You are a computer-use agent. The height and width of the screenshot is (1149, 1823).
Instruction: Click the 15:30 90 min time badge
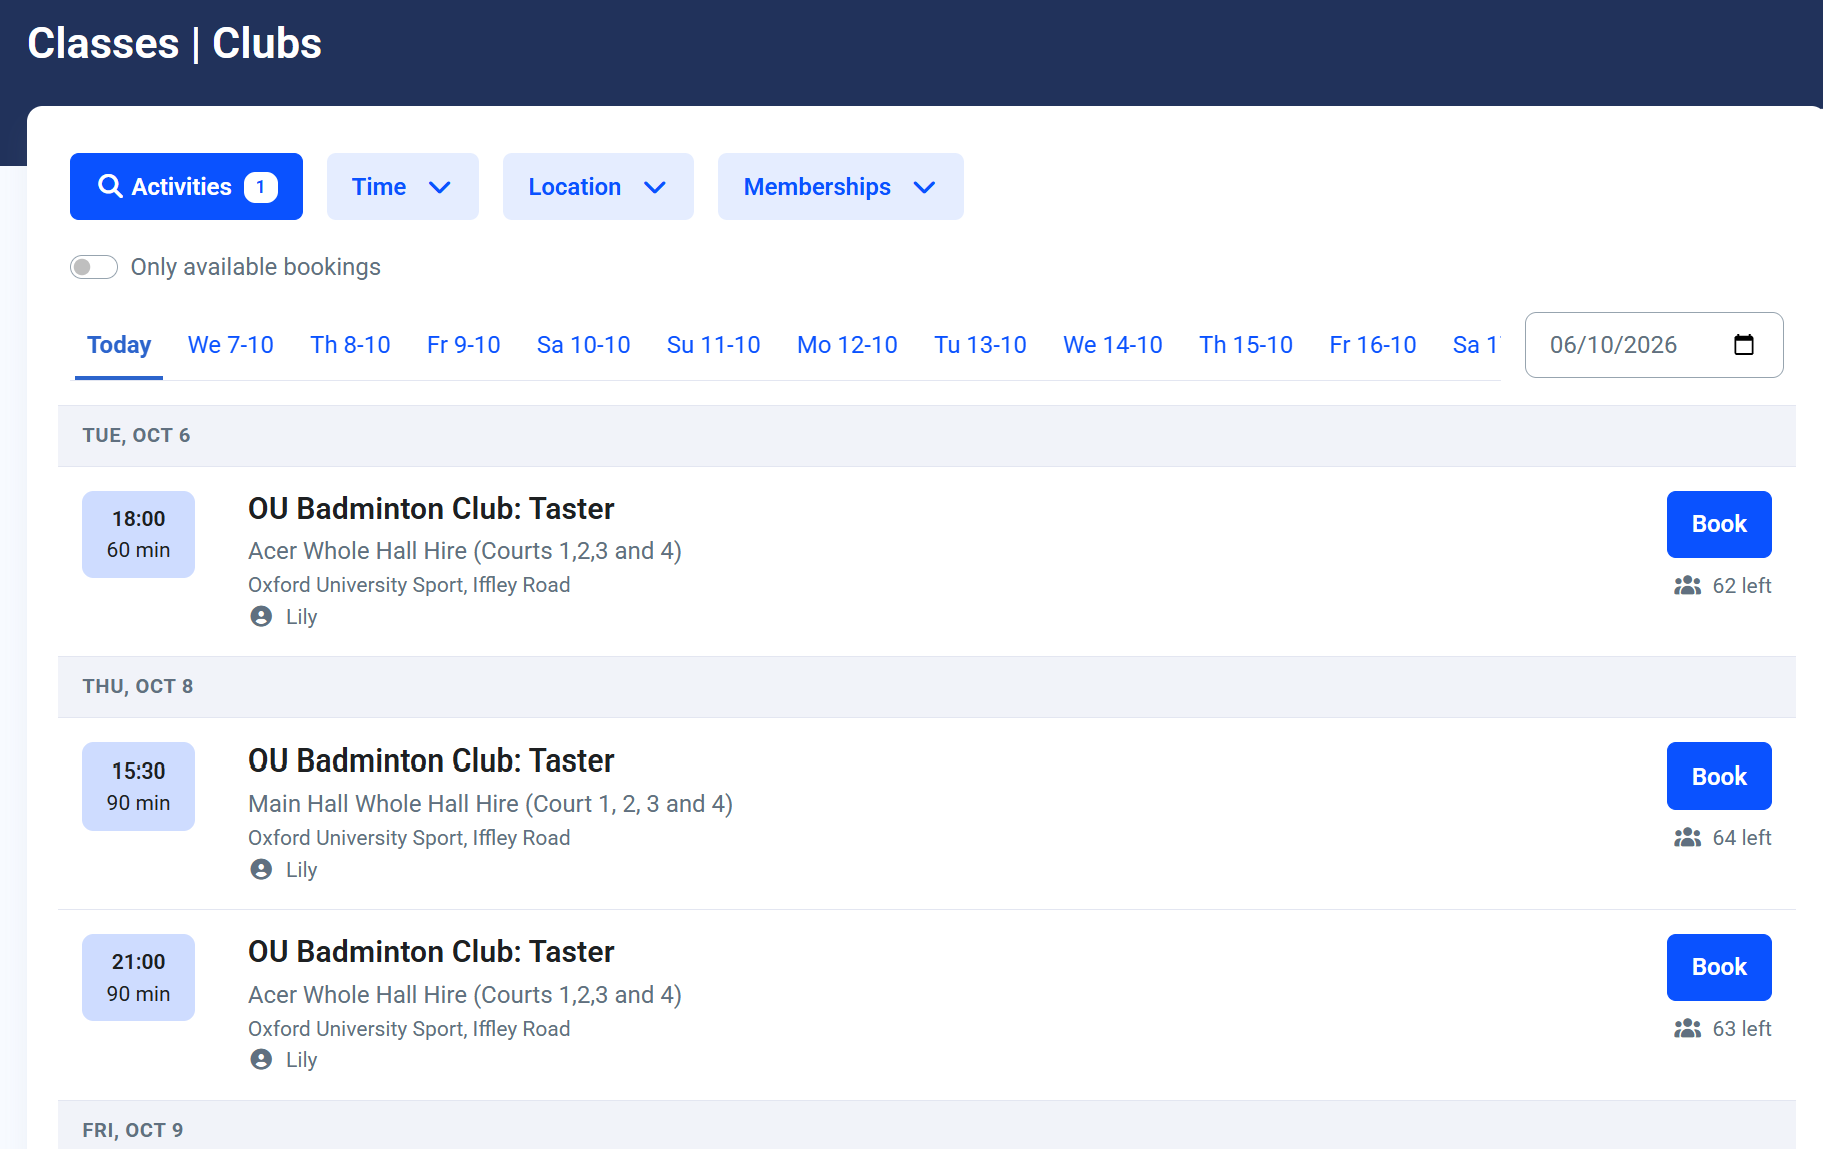click(138, 786)
